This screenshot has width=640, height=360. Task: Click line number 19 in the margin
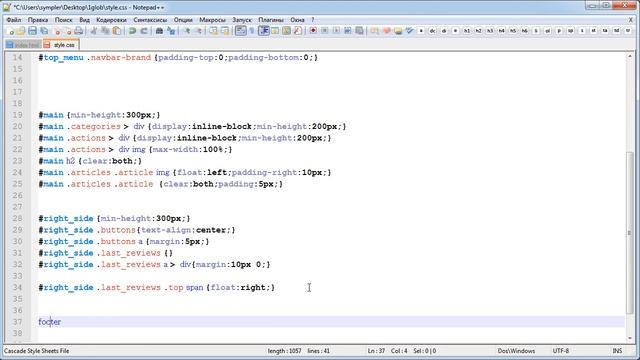[17, 115]
